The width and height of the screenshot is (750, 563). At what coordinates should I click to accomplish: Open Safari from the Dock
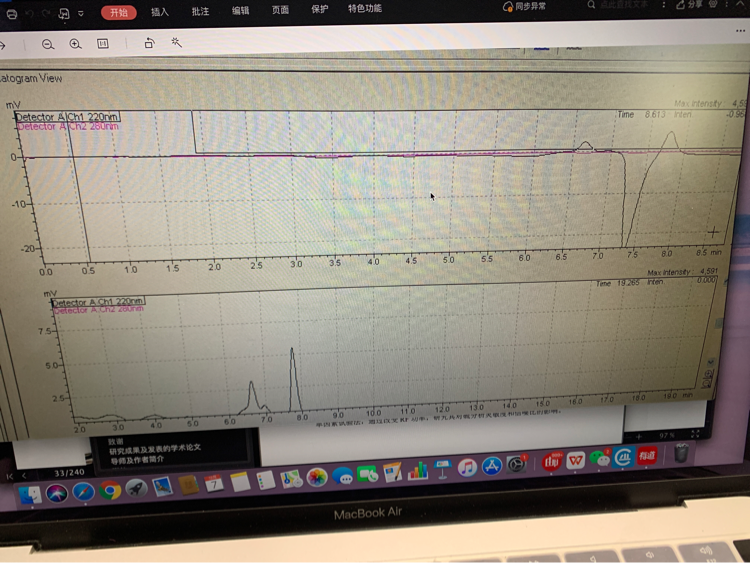(x=83, y=491)
